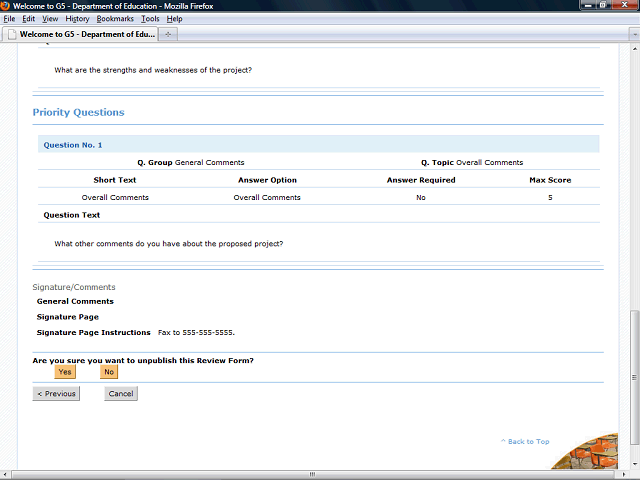Click the Firefox logo in title bar
Image resolution: width=640 pixels, height=480 pixels.
(x=6, y=6)
